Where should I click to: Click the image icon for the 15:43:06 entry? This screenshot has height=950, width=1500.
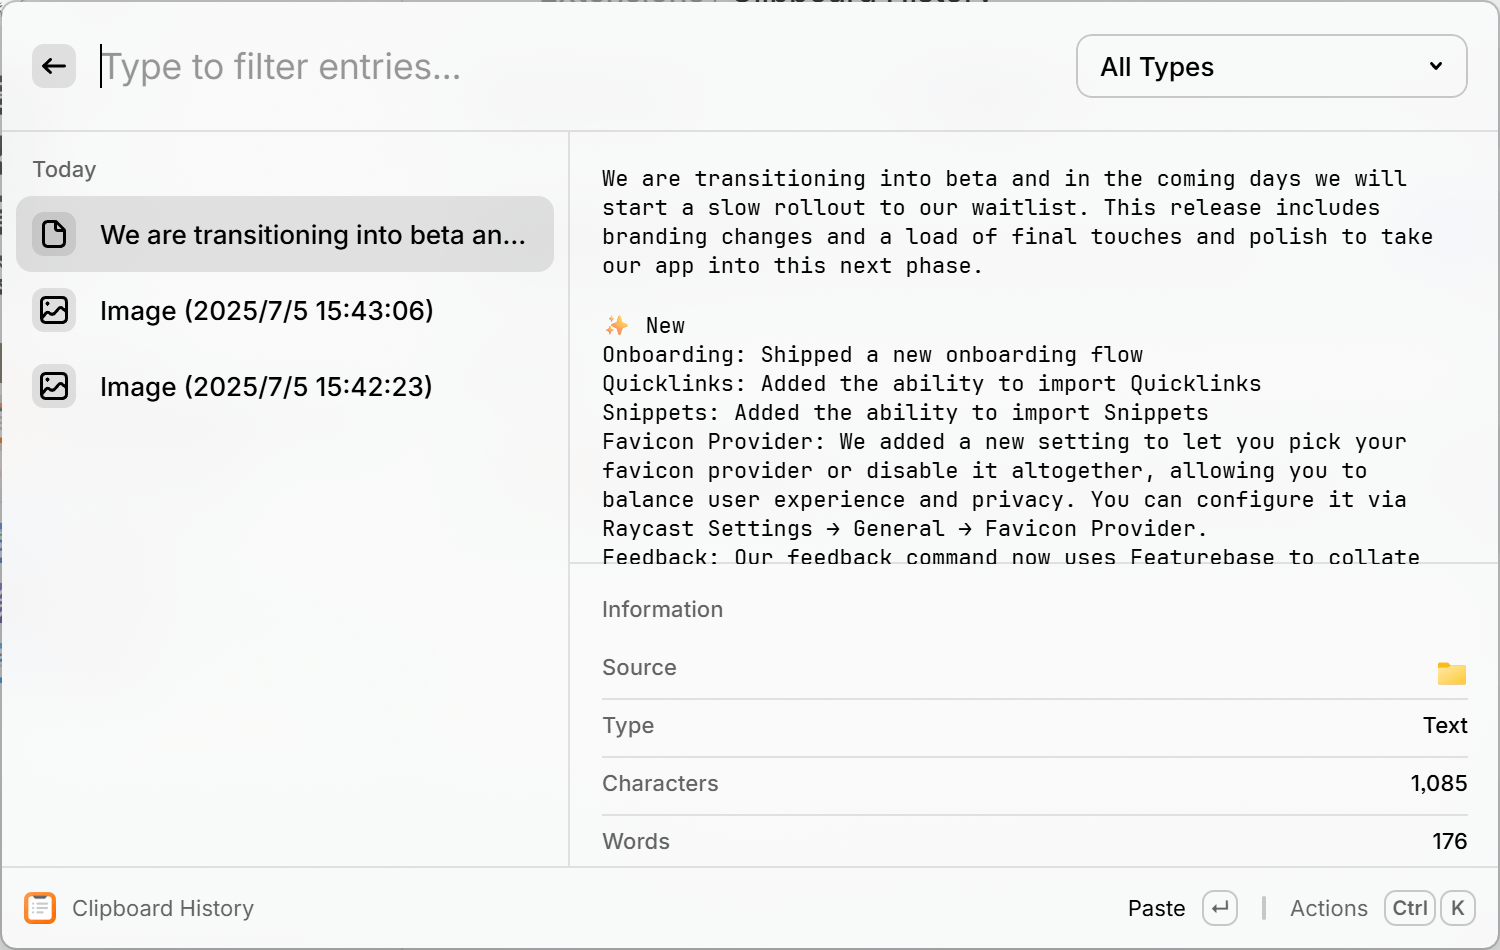[x=54, y=310]
